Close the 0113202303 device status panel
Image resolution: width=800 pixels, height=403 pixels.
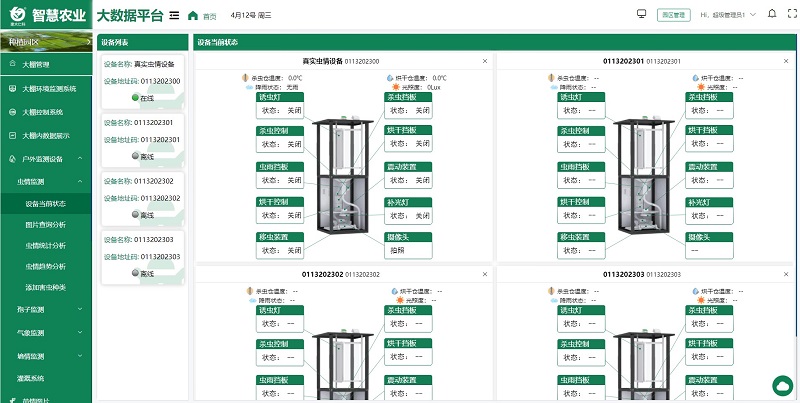(786, 274)
